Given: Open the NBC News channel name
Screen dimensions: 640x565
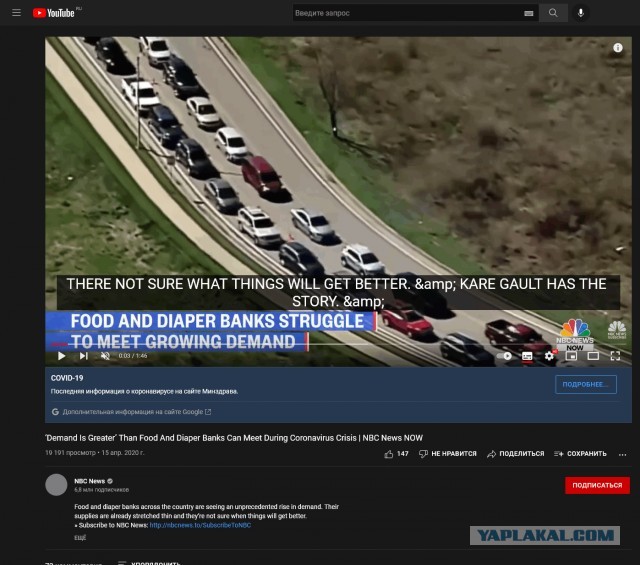Looking at the screenshot, I should (x=89, y=481).
